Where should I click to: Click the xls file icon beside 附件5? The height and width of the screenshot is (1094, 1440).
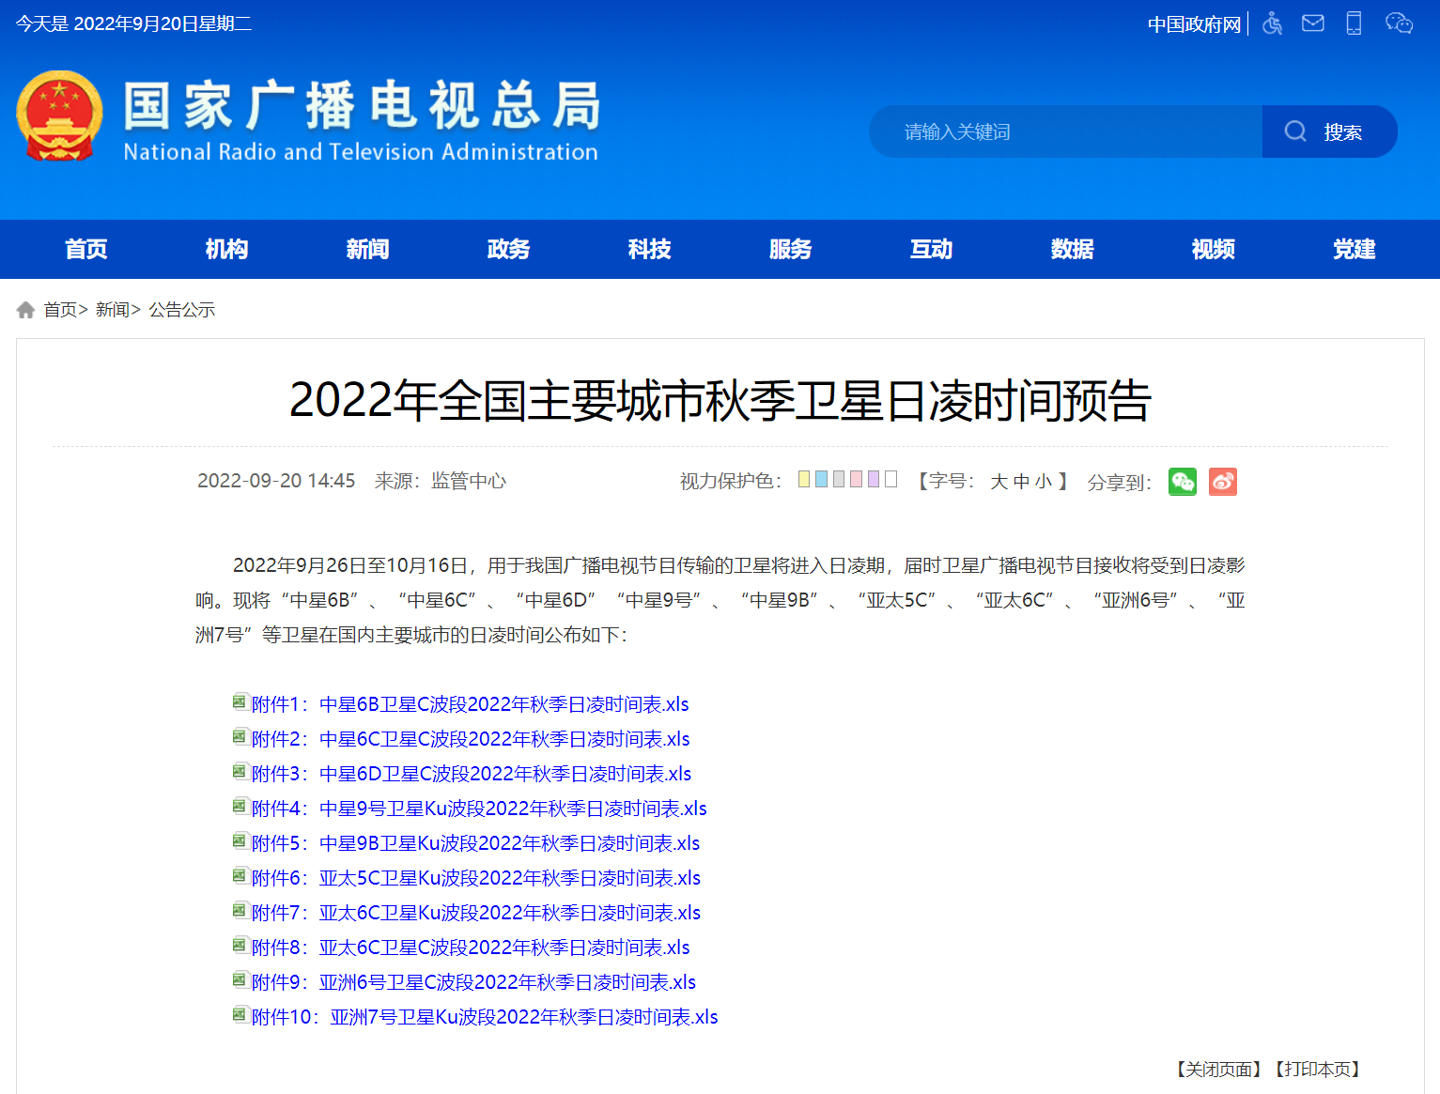[240, 841]
